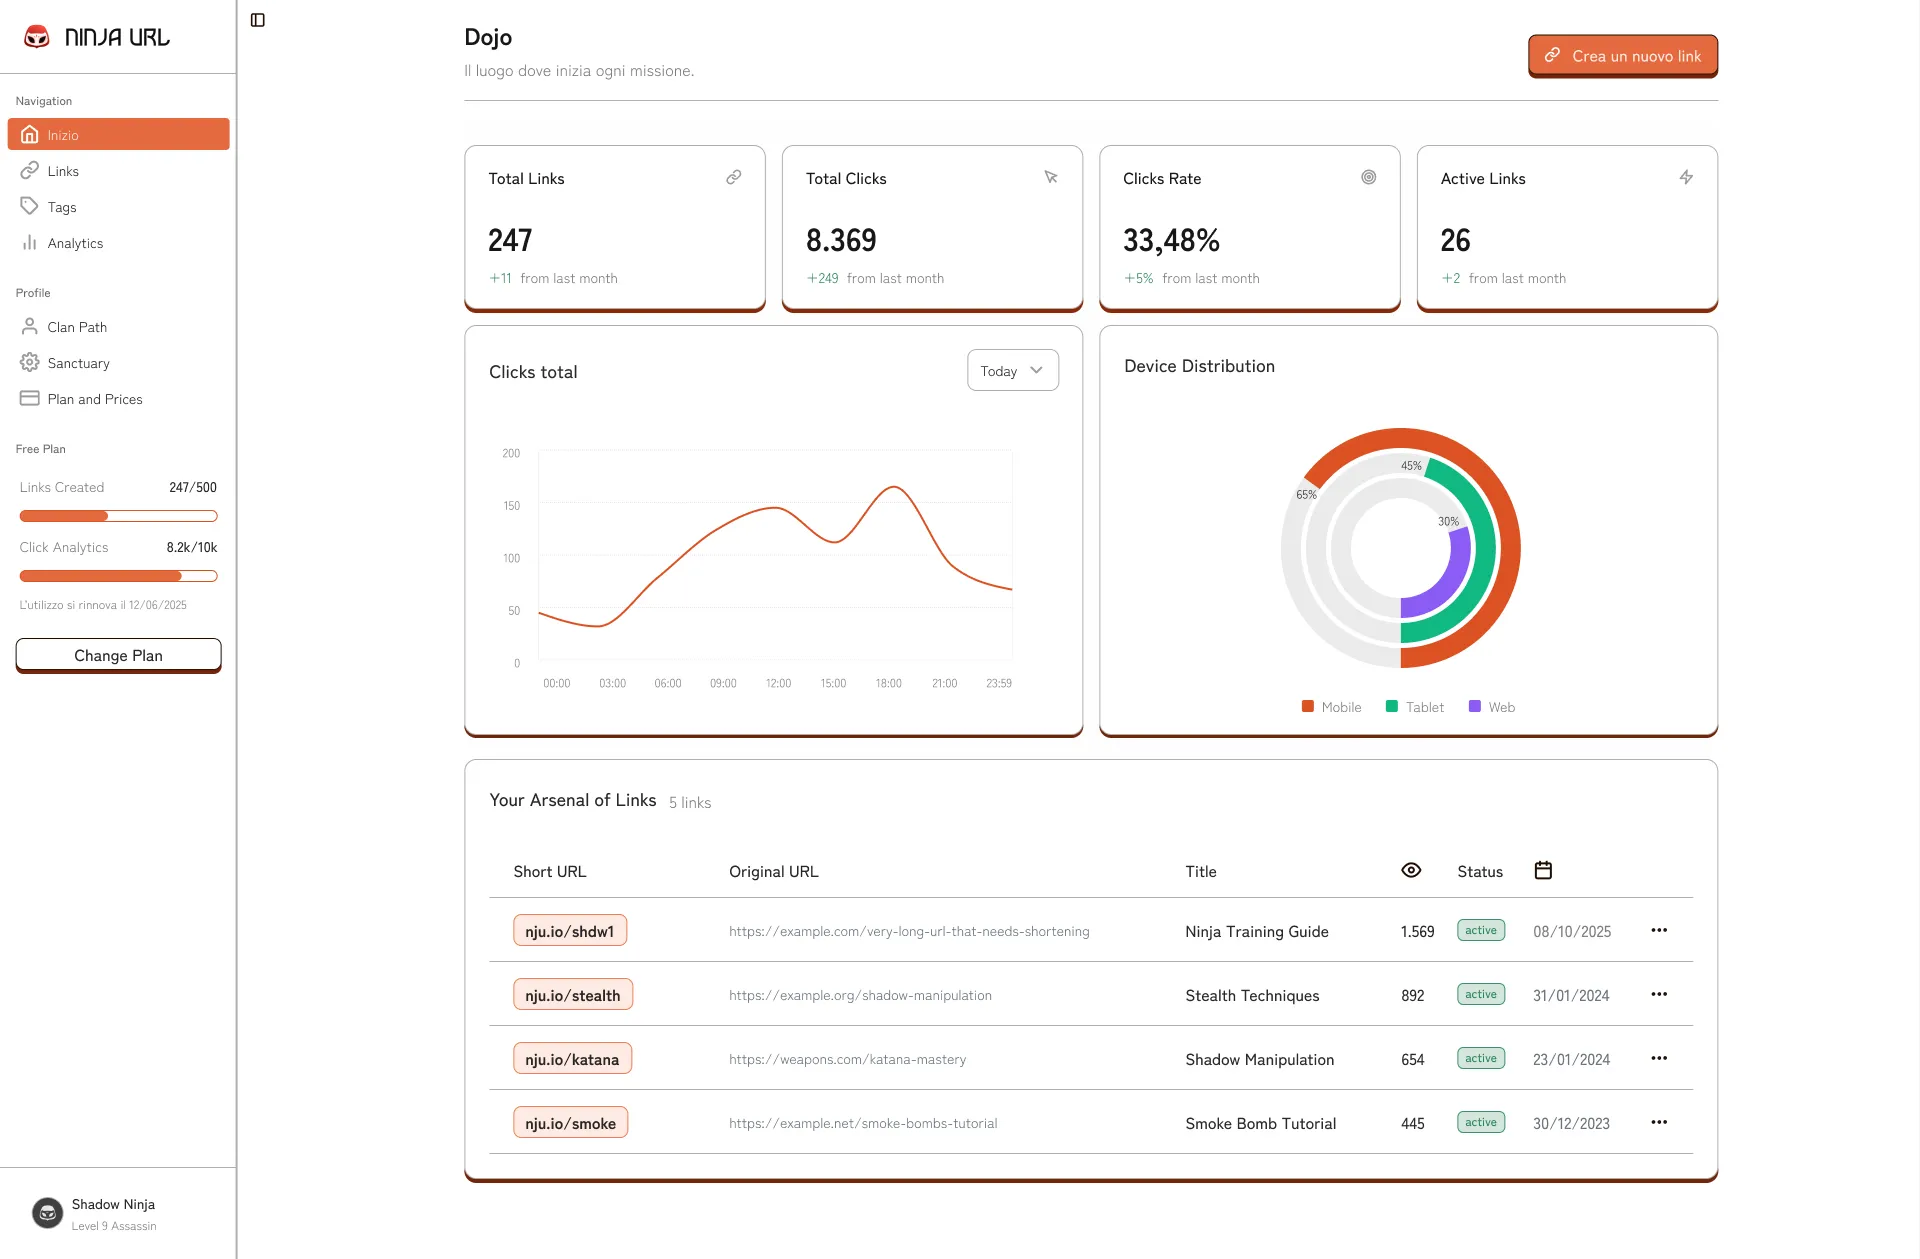
Task: Click the link icon on Total Links card
Action: [733, 177]
